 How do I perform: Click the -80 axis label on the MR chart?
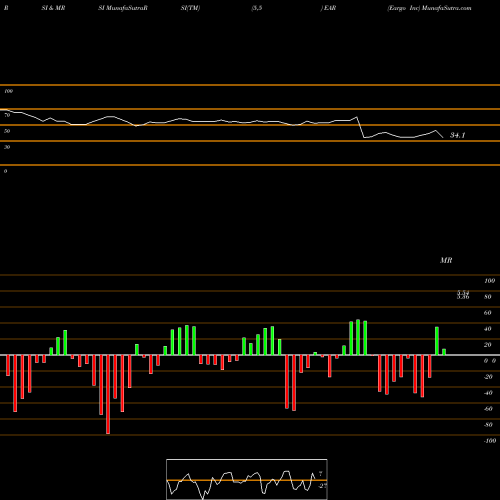[x=488, y=425]
